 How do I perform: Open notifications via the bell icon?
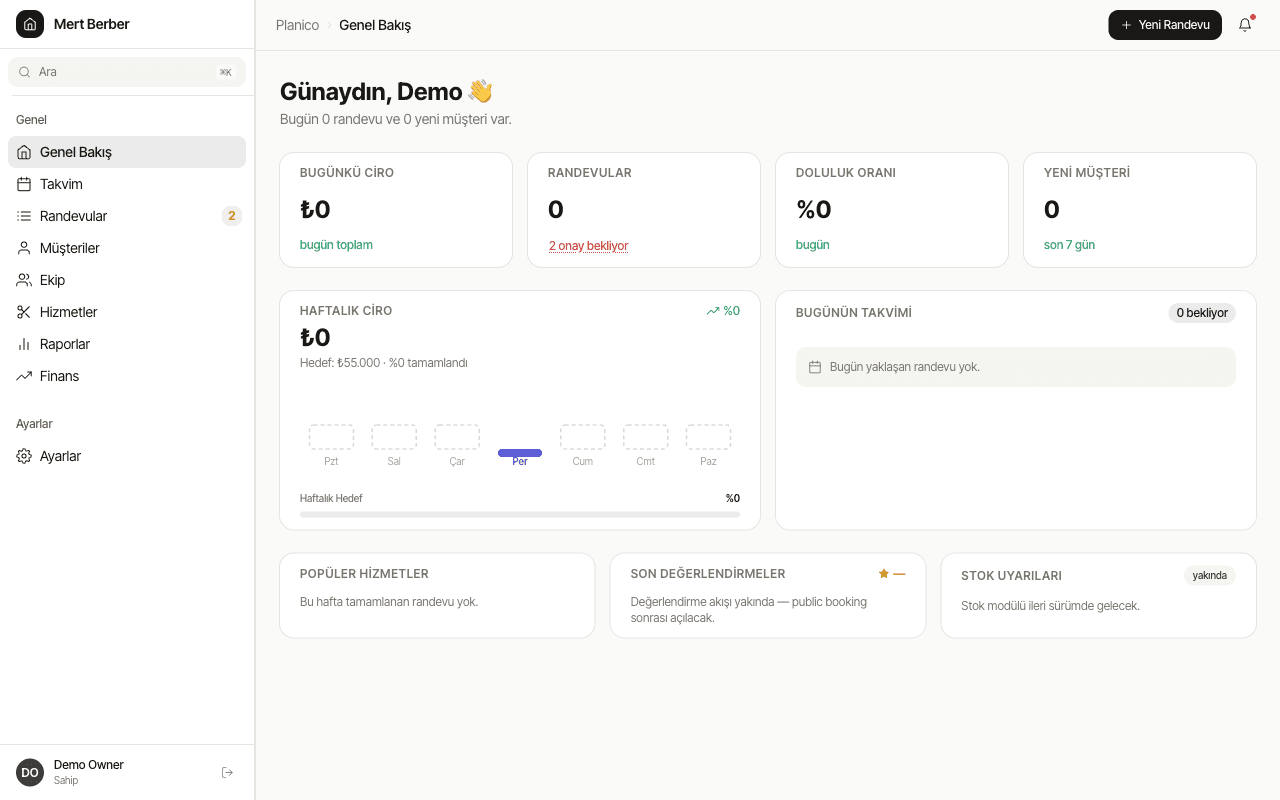coord(1245,25)
